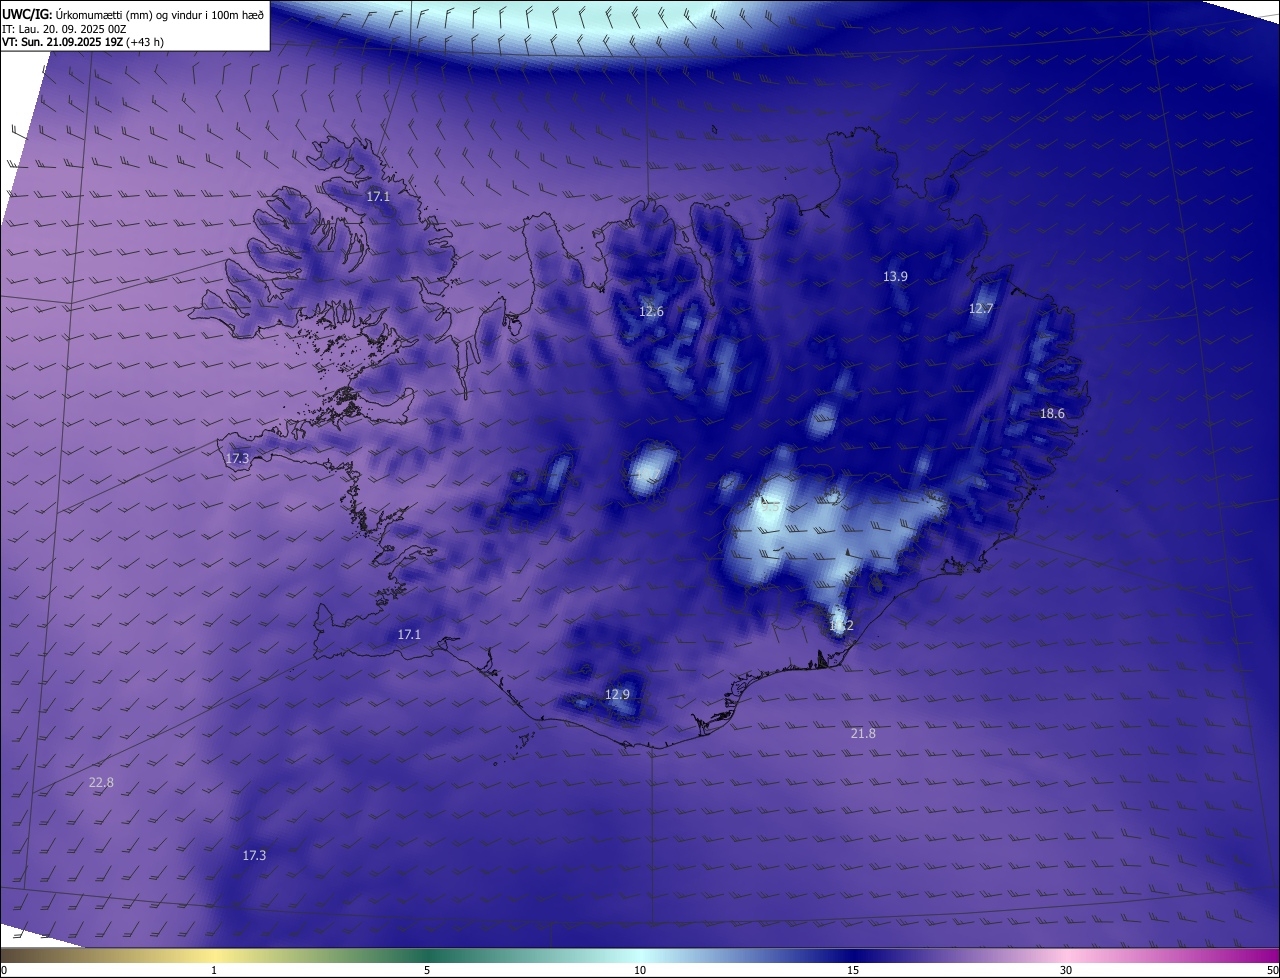Image resolution: width=1280 pixels, height=978 pixels.
Task: Click the 17.1 label on the Reykjanes peninsula
Action: pyautogui.click(x=409, y=635)
